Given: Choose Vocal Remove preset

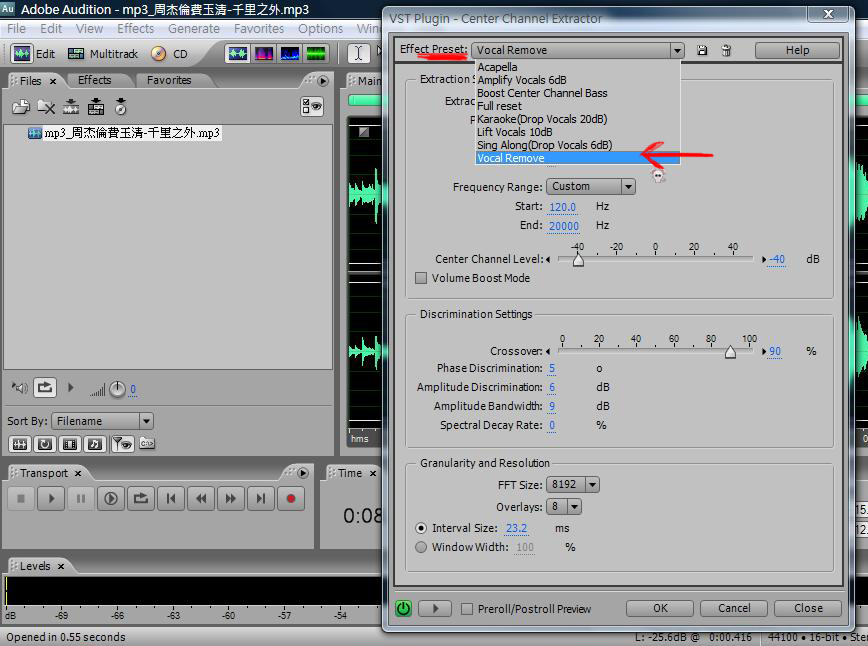Looking at the screenshot, I should point(578,158).
